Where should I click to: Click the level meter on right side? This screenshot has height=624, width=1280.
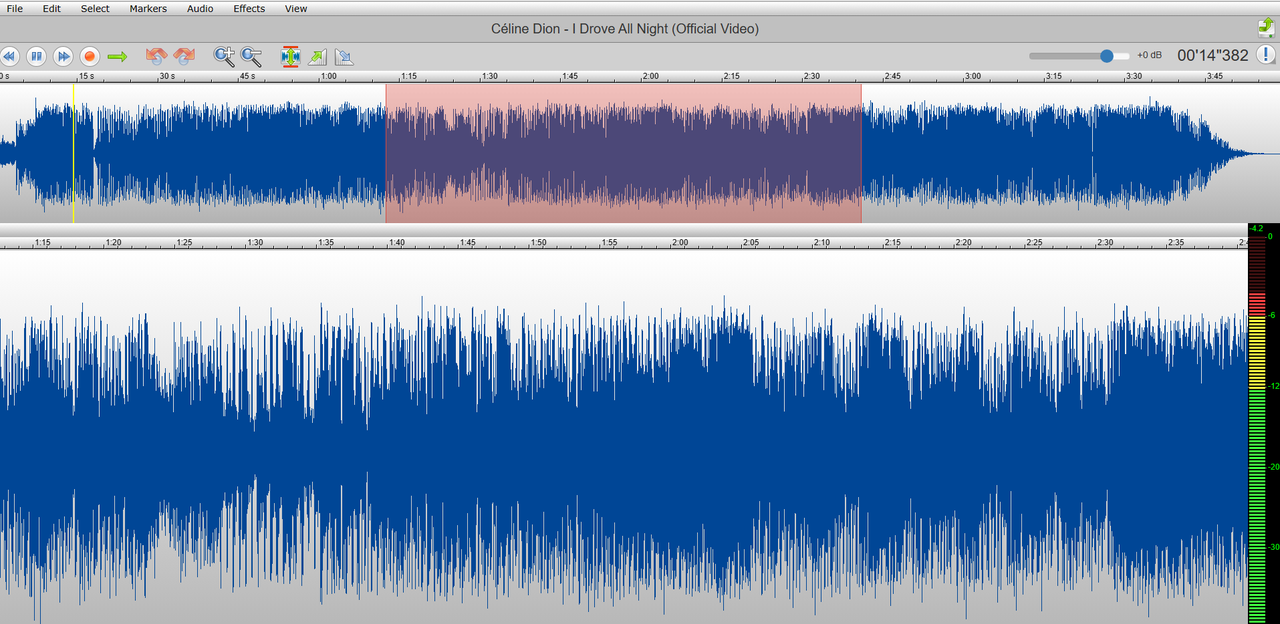1263,425
